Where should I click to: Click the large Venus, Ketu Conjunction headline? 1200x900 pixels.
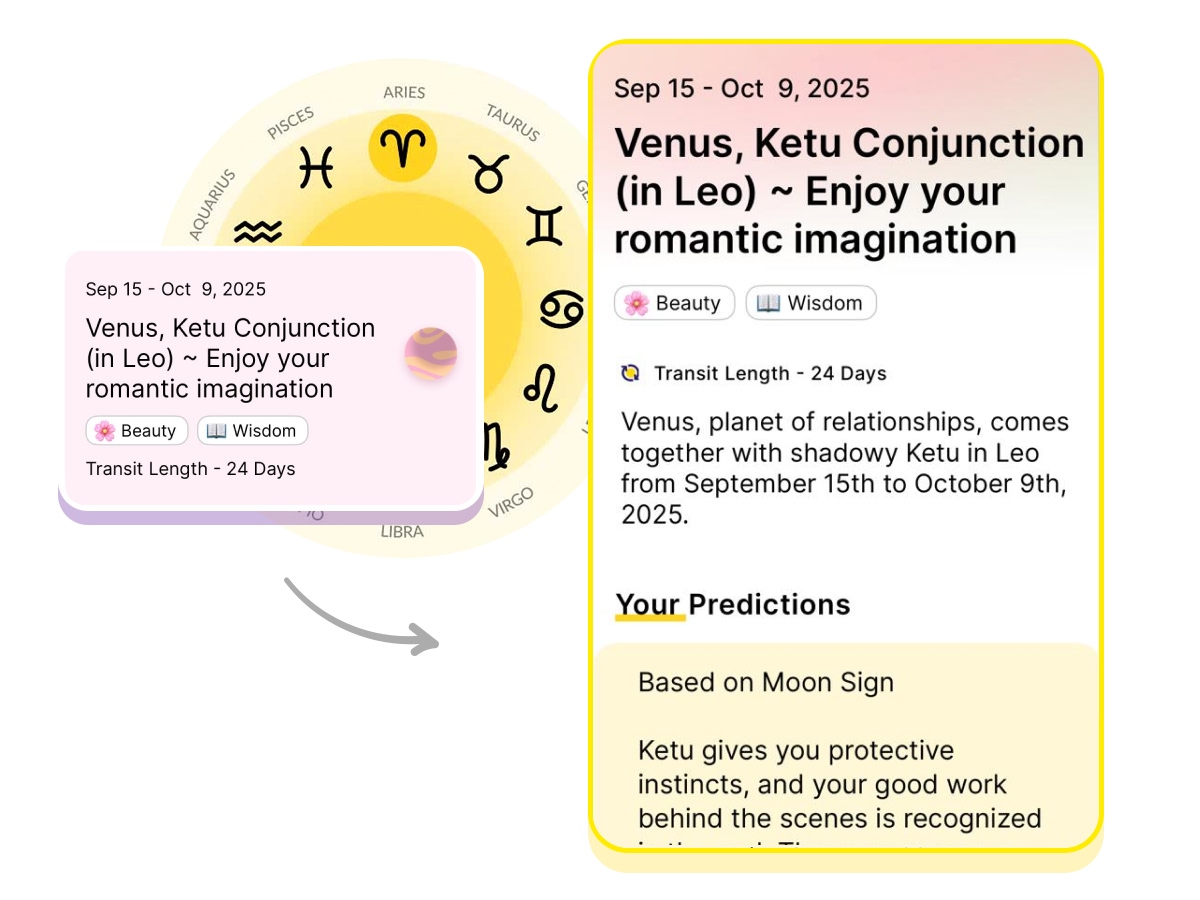pos(848,191)
